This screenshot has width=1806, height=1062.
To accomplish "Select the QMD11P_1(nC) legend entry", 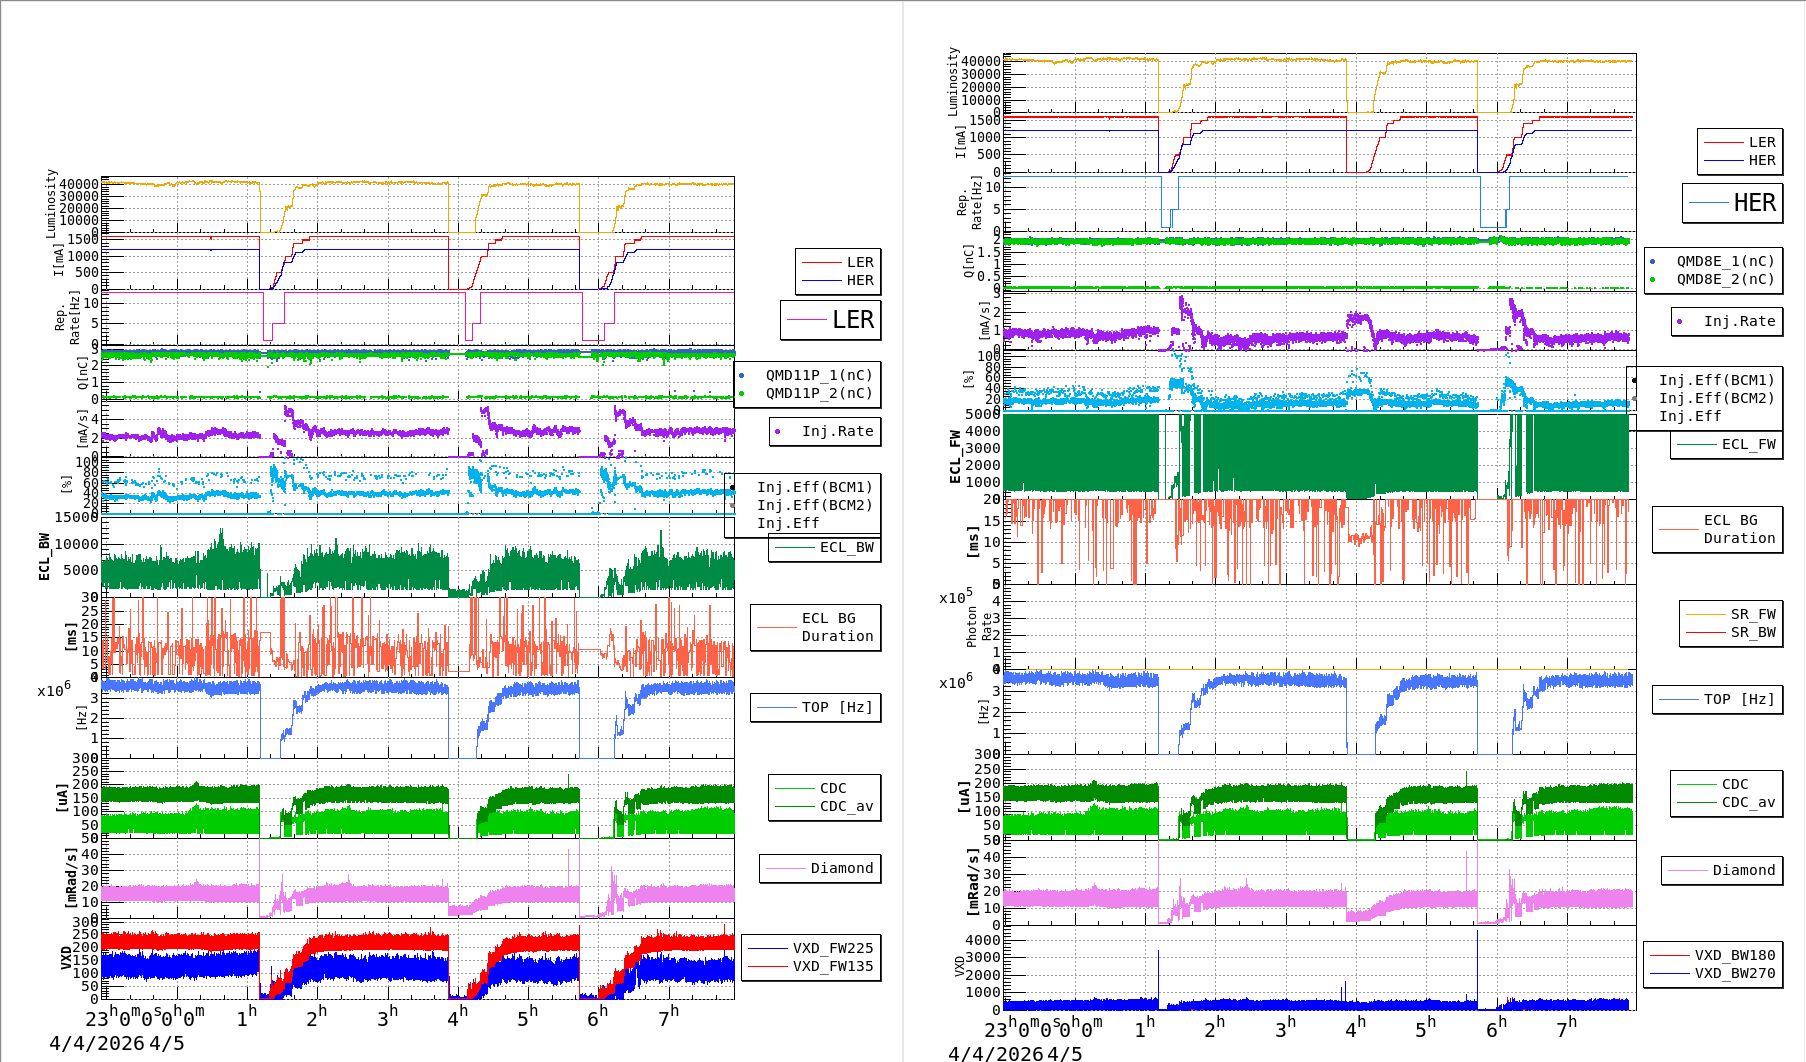I will [818, 375].
